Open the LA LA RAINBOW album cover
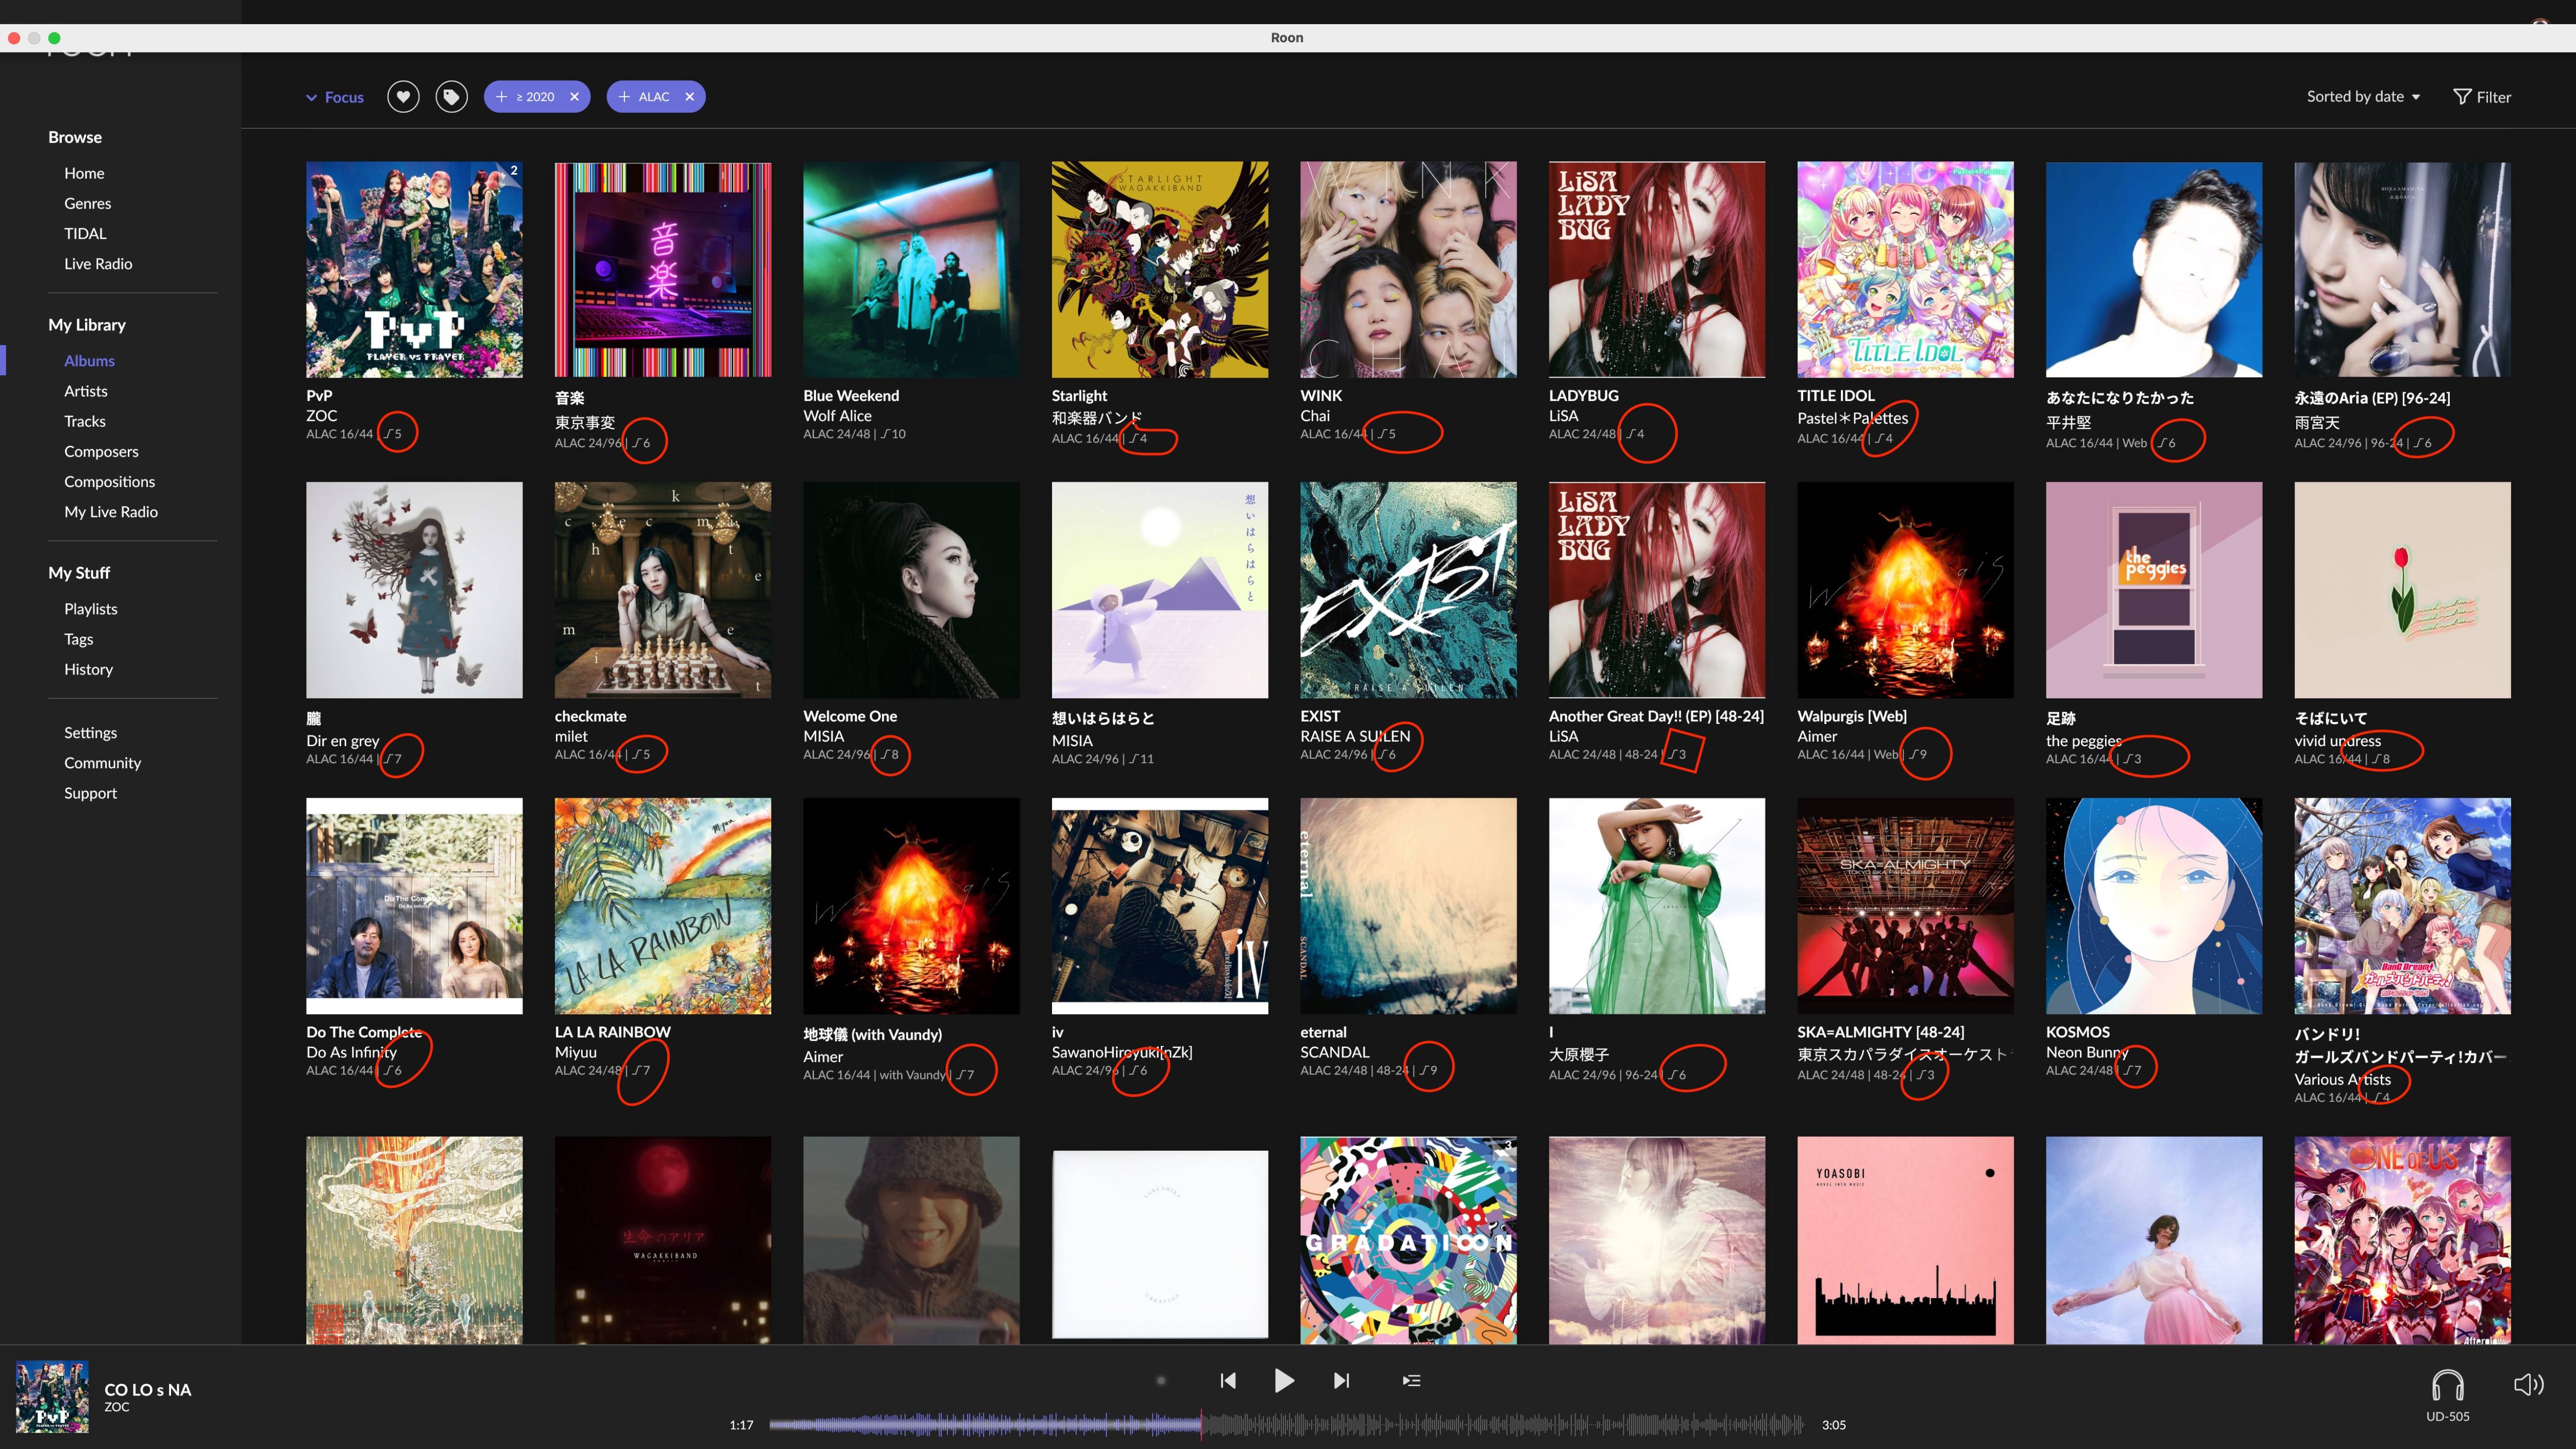Viewport: 2576px width, 1449px height. pyautogui.click(x=663, y=906)
